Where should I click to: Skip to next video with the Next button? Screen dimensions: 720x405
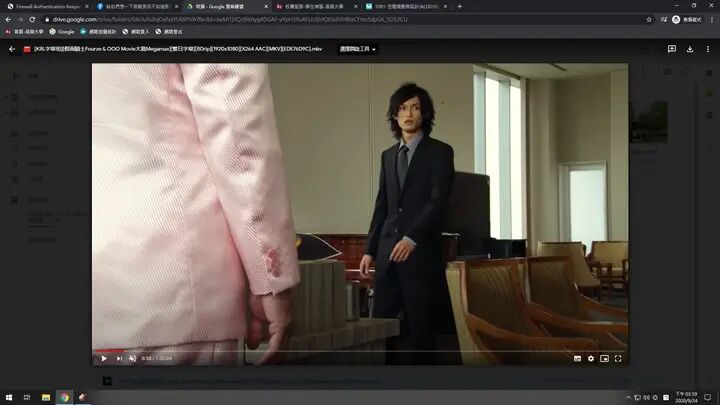click(x=119, y=358)
